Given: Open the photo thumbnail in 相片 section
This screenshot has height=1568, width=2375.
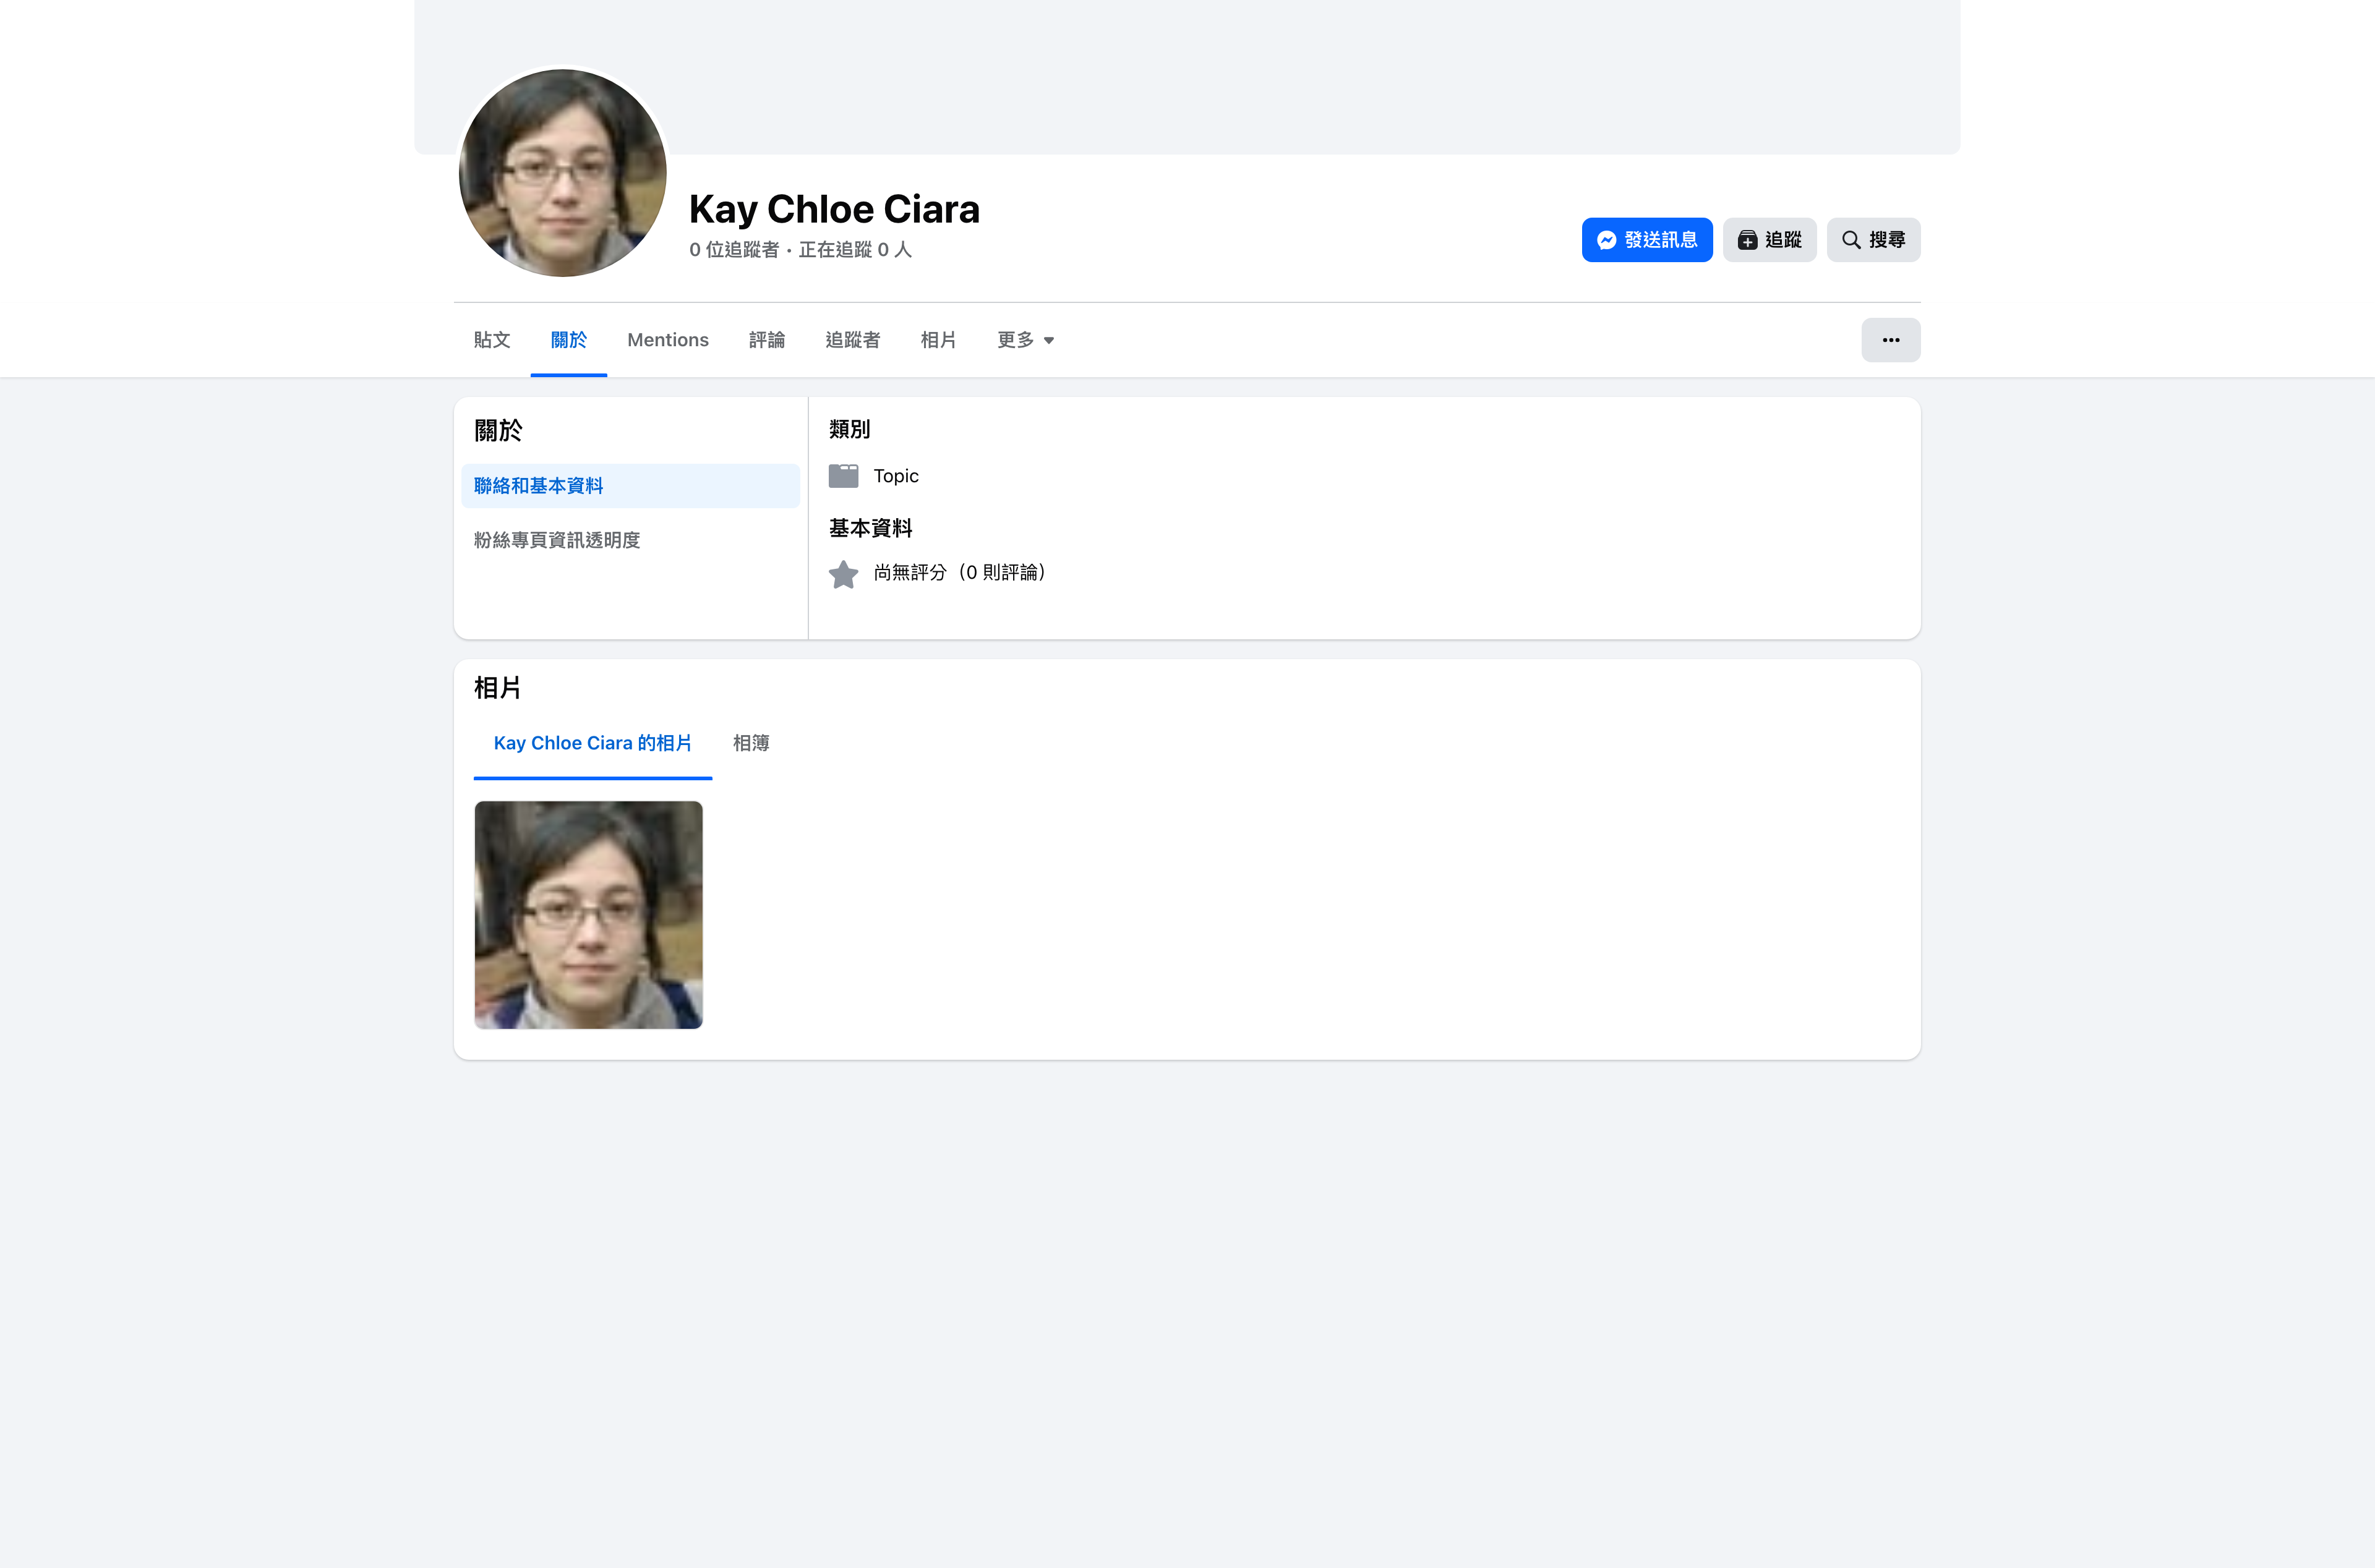Looking at the screenshot, I should click(x=588, y=914).
